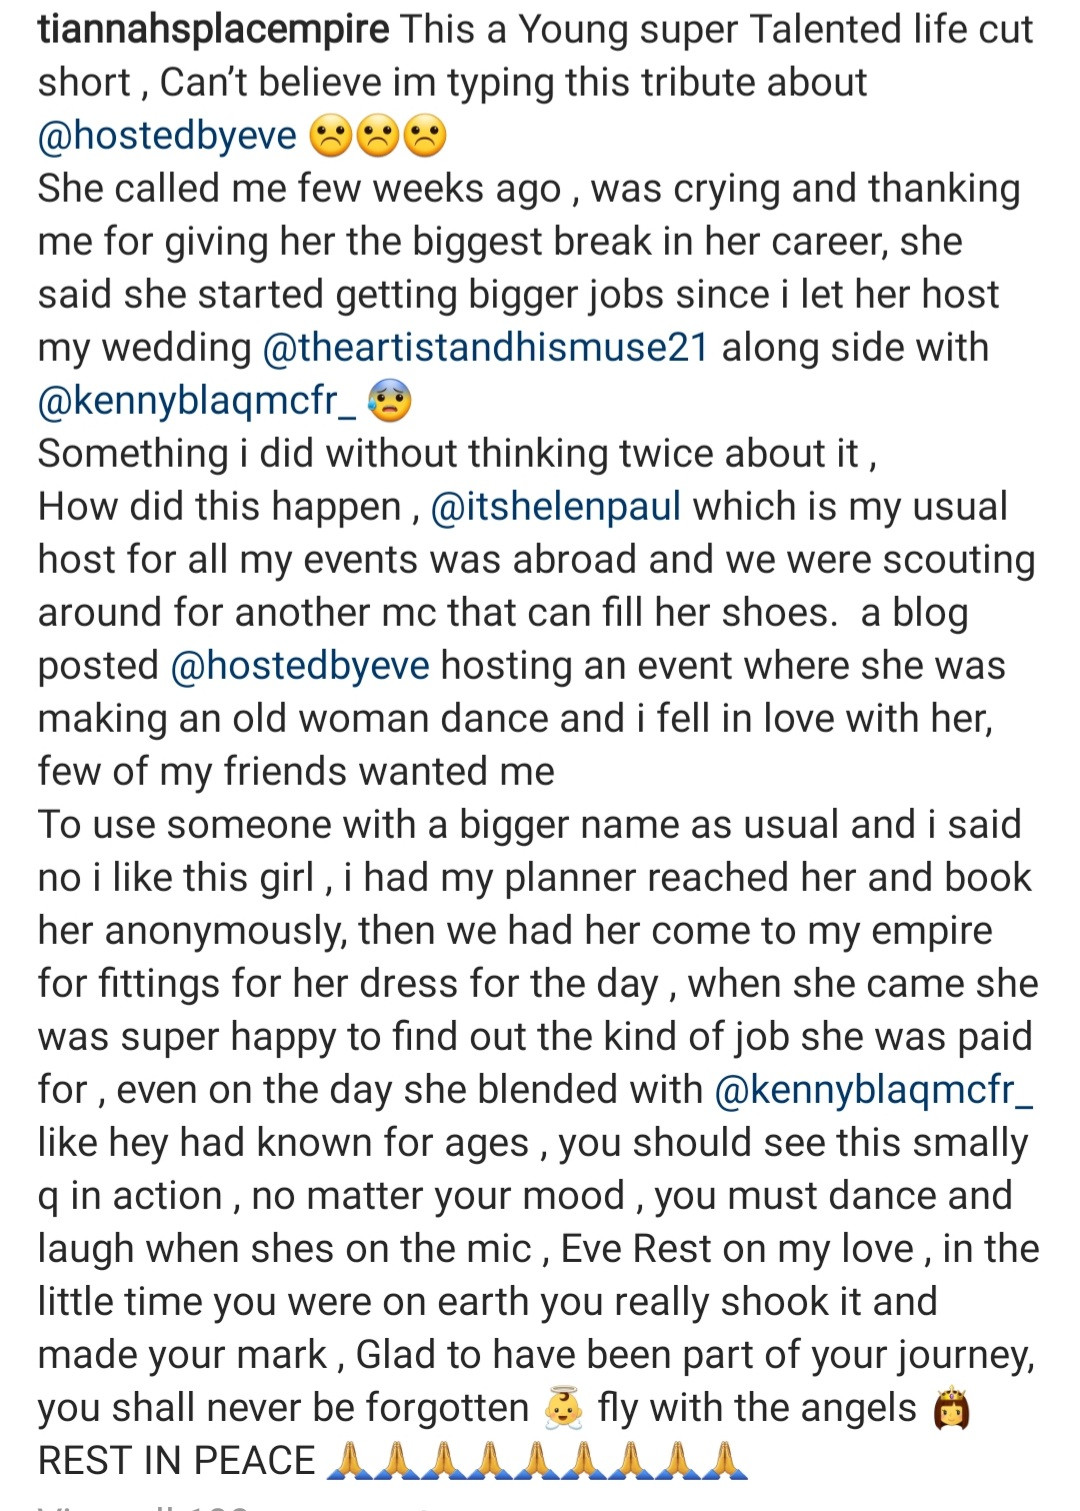Click the first praying hands emoji
Viewport: 1080px width, 1511px height.
click(349, 1461)
